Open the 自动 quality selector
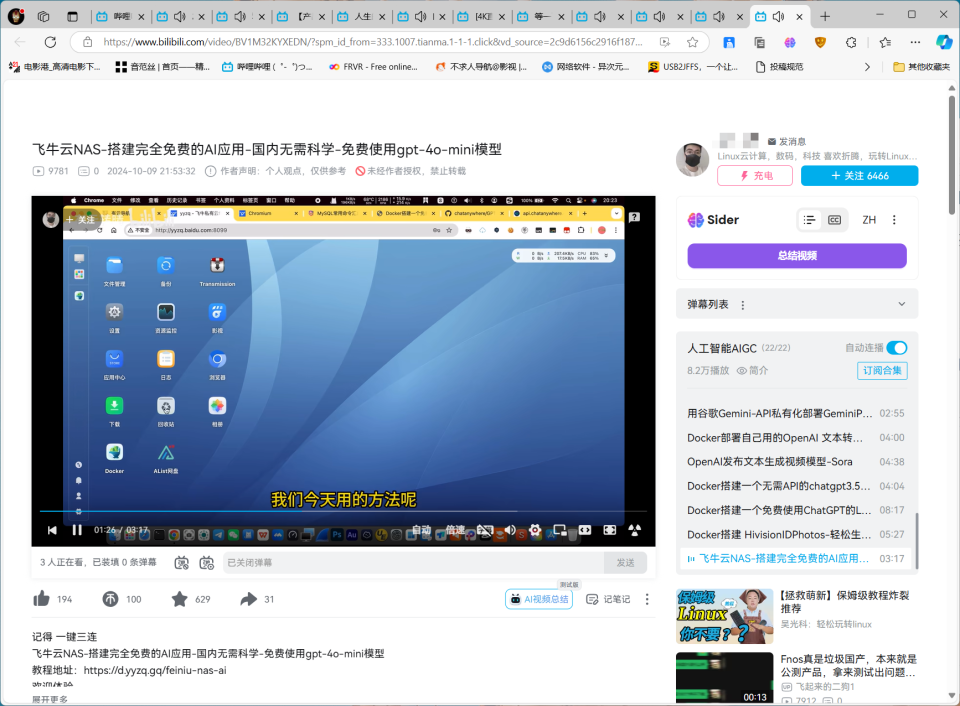 (x=421, y=530)
